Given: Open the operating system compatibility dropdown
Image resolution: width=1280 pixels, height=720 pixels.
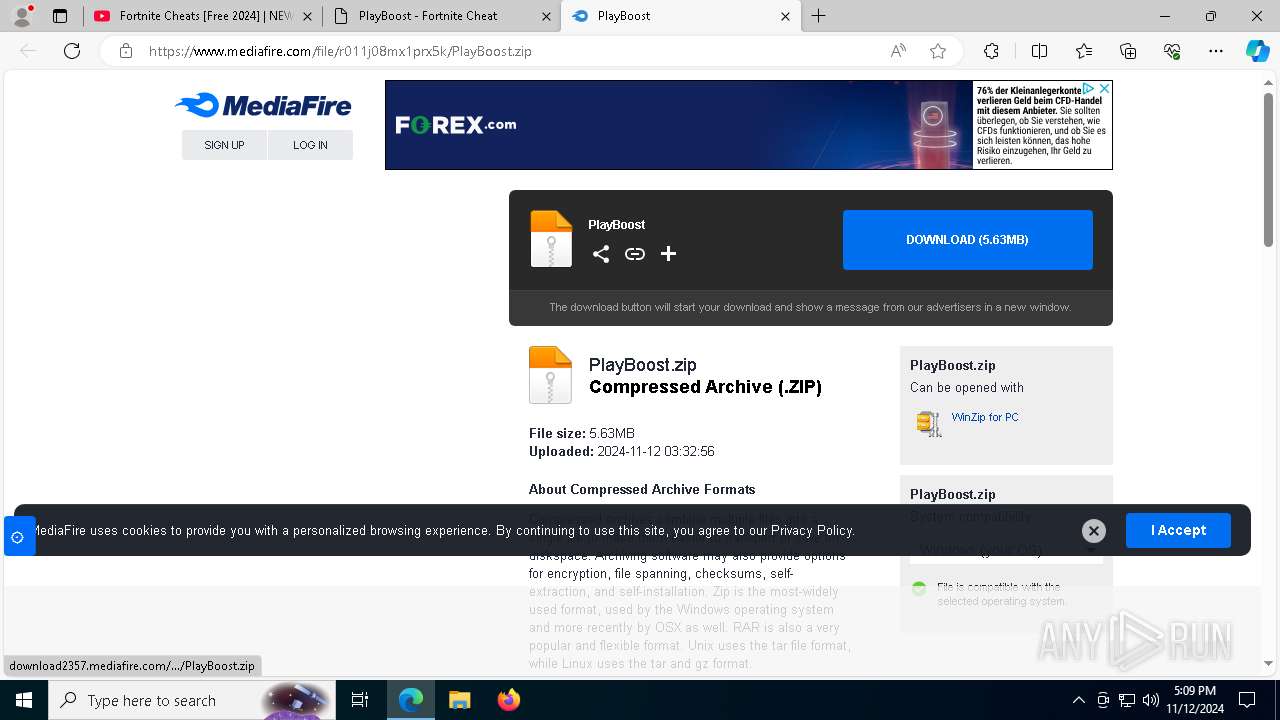Looking at the screenshot, I should pos(1006,550).
